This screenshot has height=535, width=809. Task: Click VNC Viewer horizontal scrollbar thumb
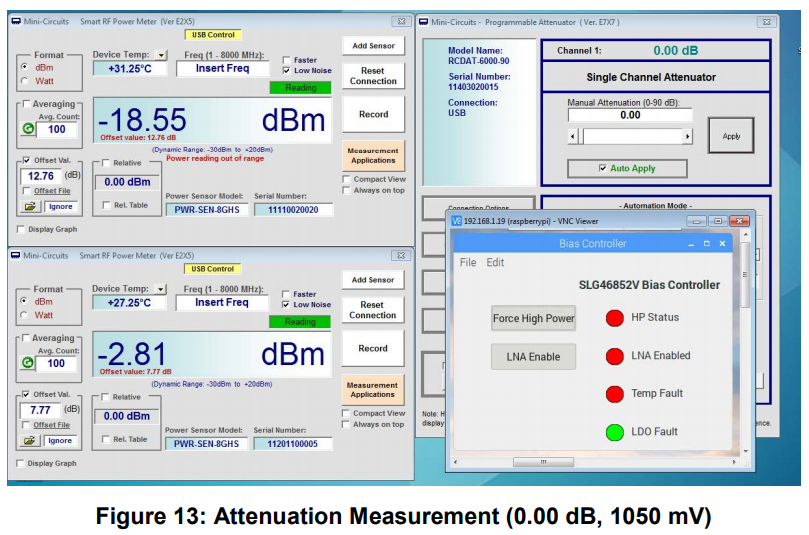click(543, 462)
